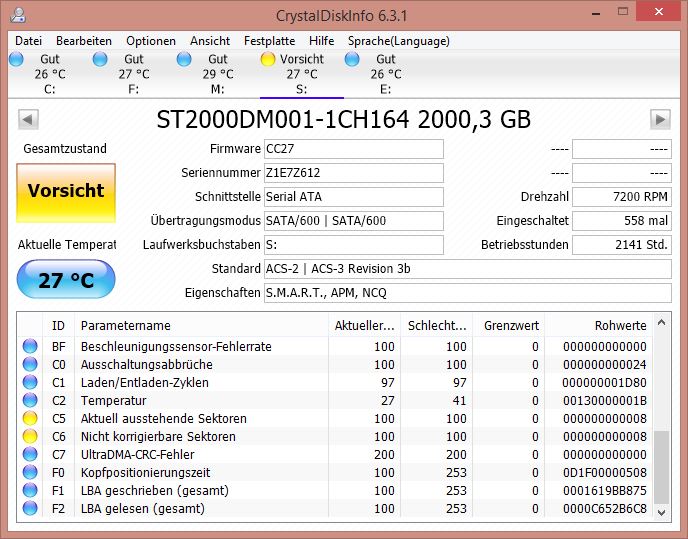Go to previous disk with left arrow

click(29, 119)
